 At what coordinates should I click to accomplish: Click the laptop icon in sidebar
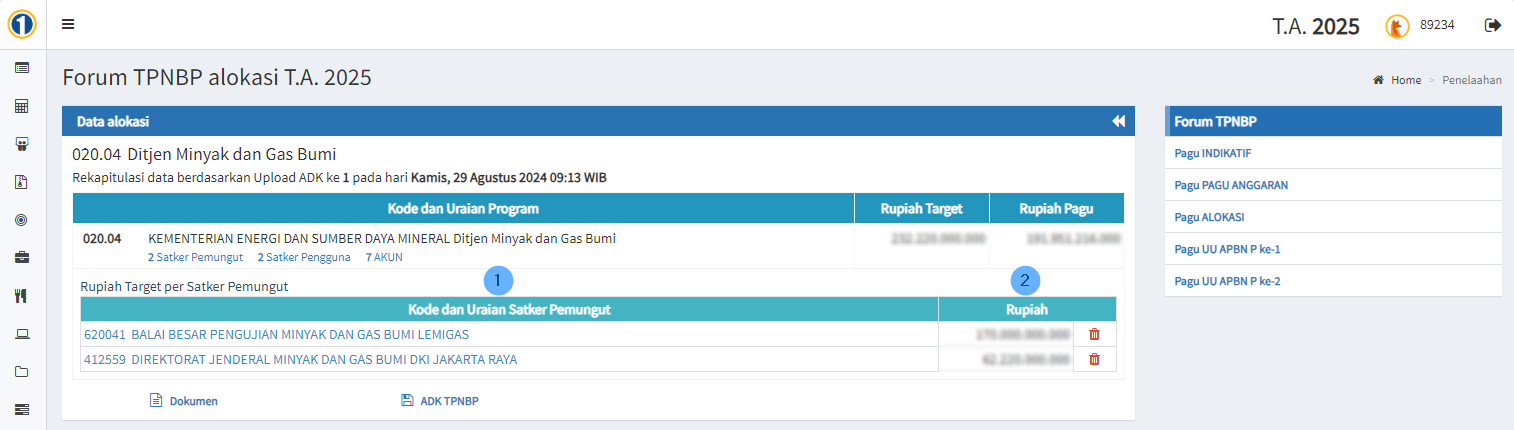point(22,333)
